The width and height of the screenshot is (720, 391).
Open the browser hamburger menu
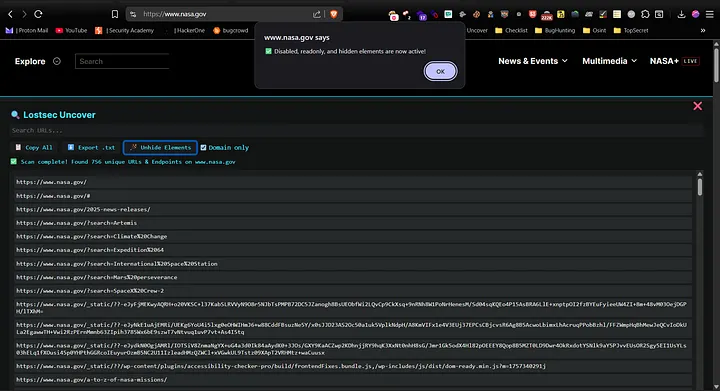(710, 14)
